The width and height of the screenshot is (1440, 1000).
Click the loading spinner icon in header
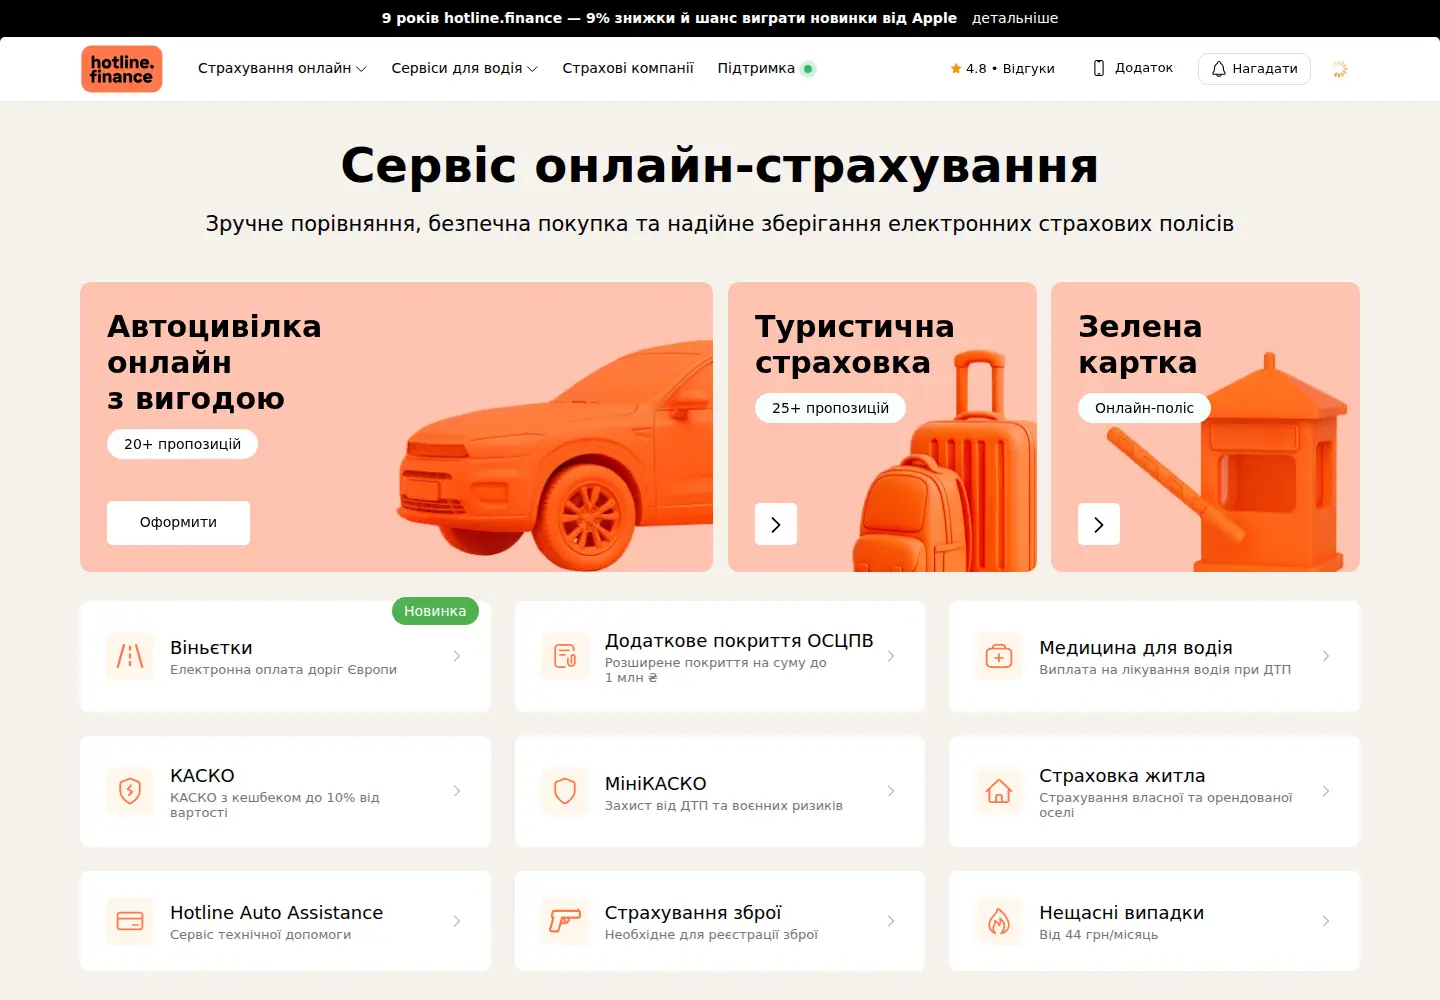point(1340,69)
